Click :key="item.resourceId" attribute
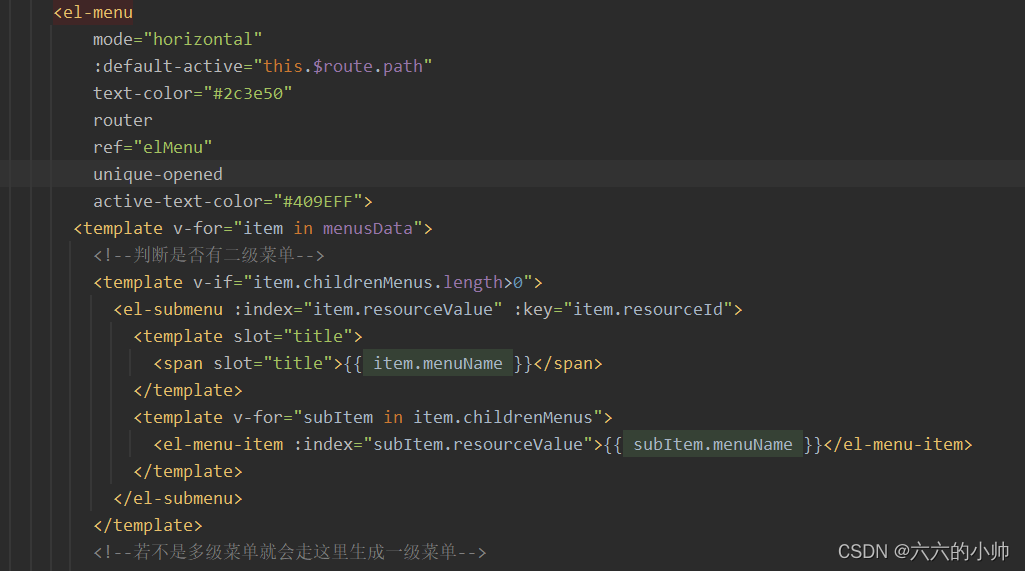The height and width of the screenshot is (571, 1025). 623,309
